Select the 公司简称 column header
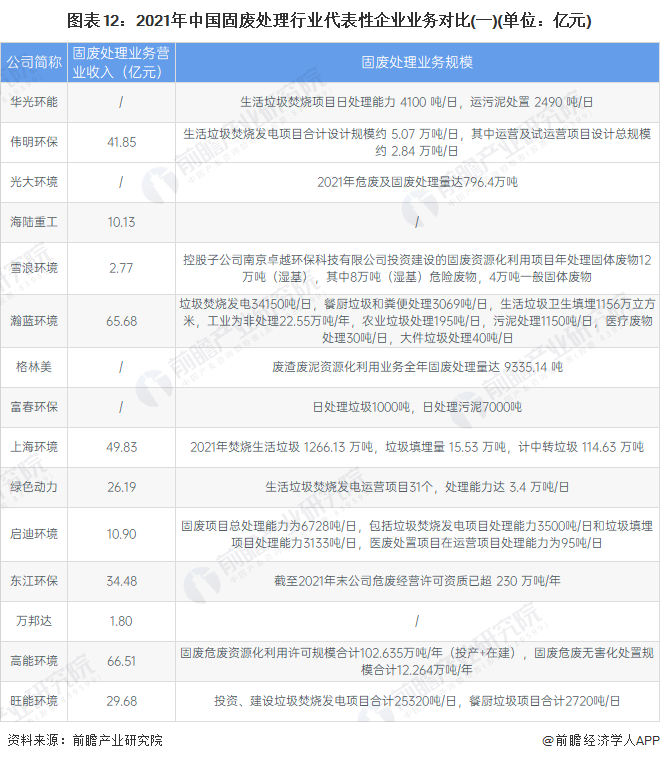The height and width of the screenshot is (761, 660). [34, 62]
